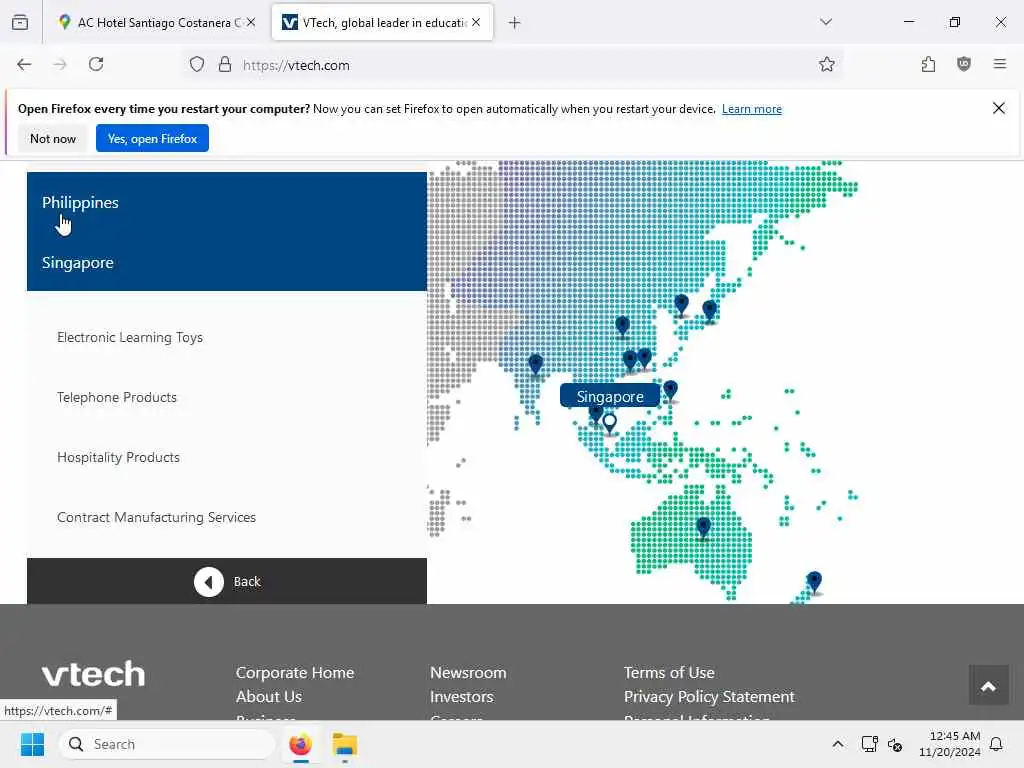This screenshot has height=768, width=1024.
Task: Open Newsroom footer link
Action: click(x=468, y=673)
